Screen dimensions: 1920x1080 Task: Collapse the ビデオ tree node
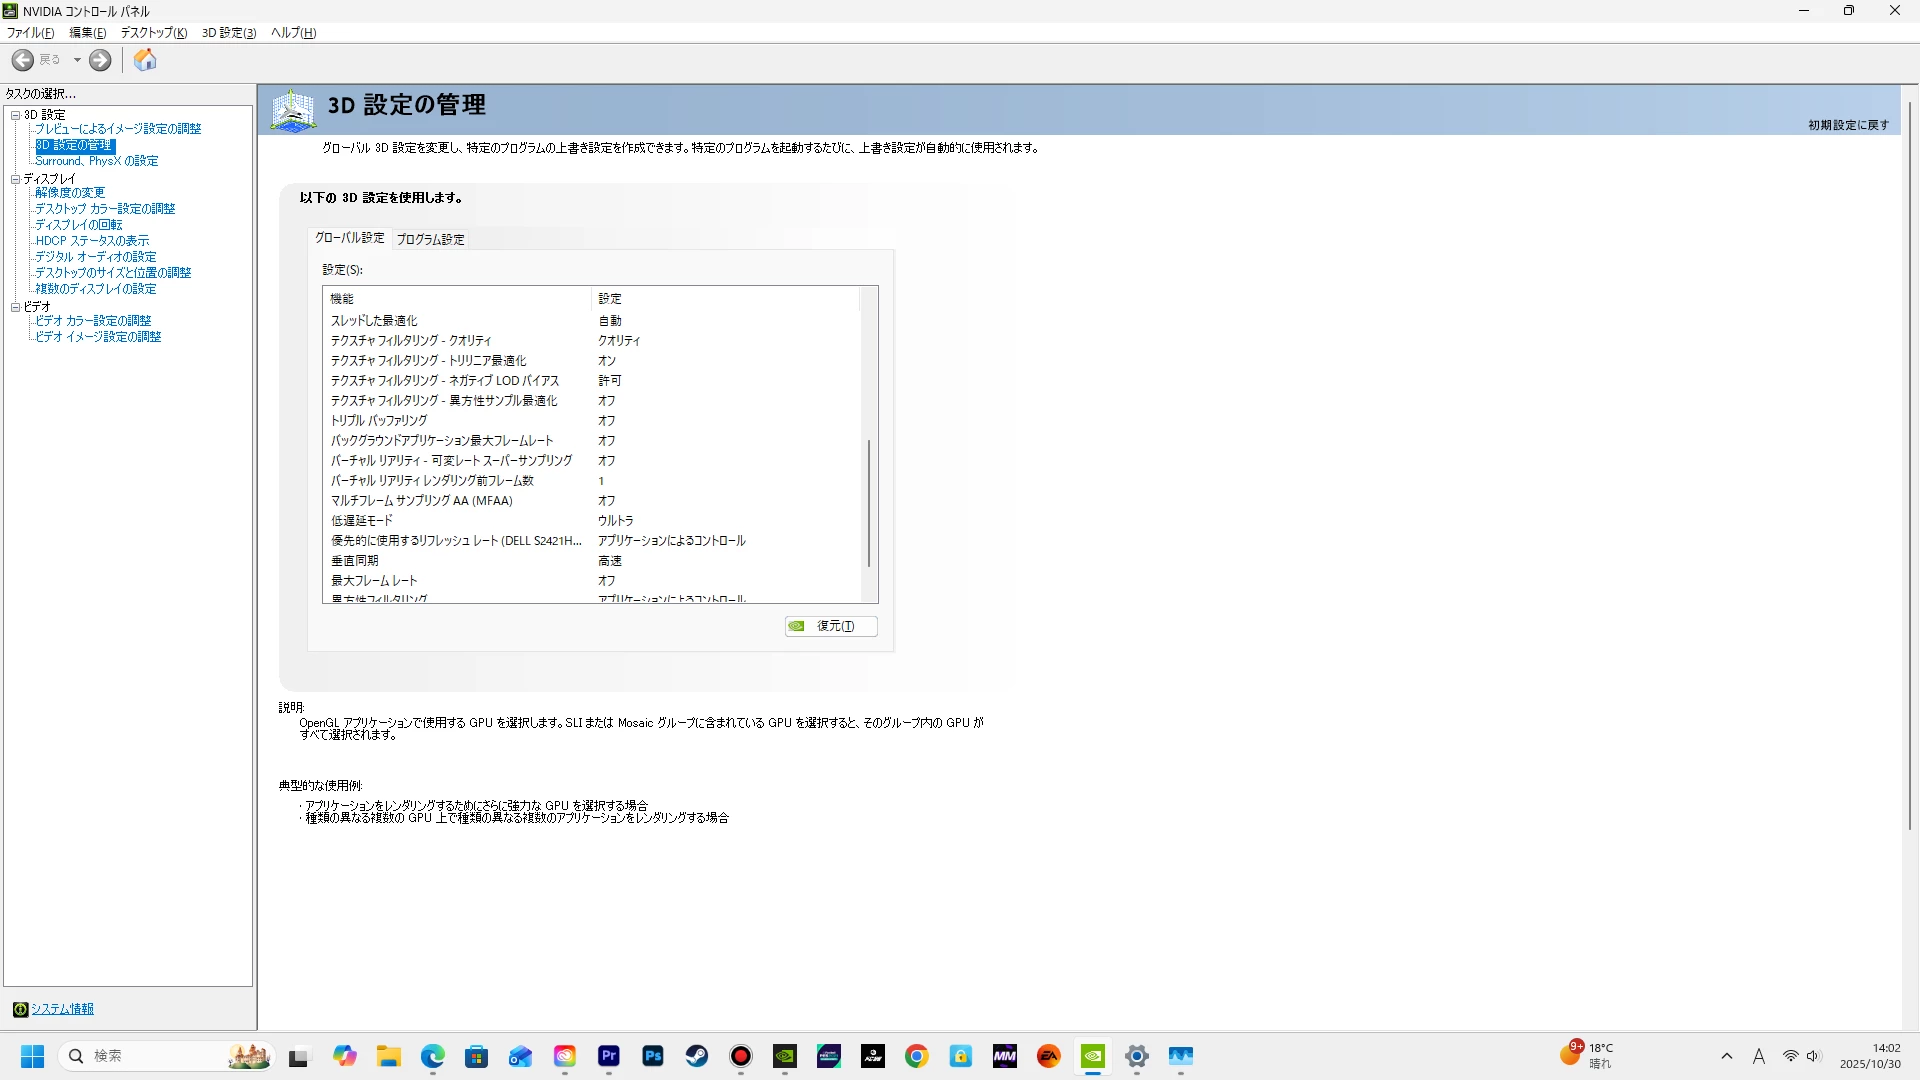coord(15,307)
